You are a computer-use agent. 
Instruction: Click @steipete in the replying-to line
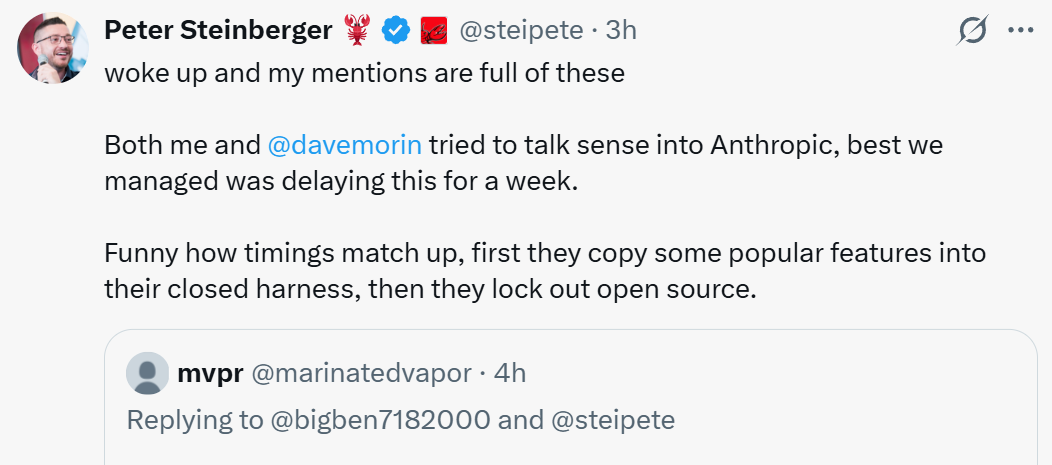613,420
